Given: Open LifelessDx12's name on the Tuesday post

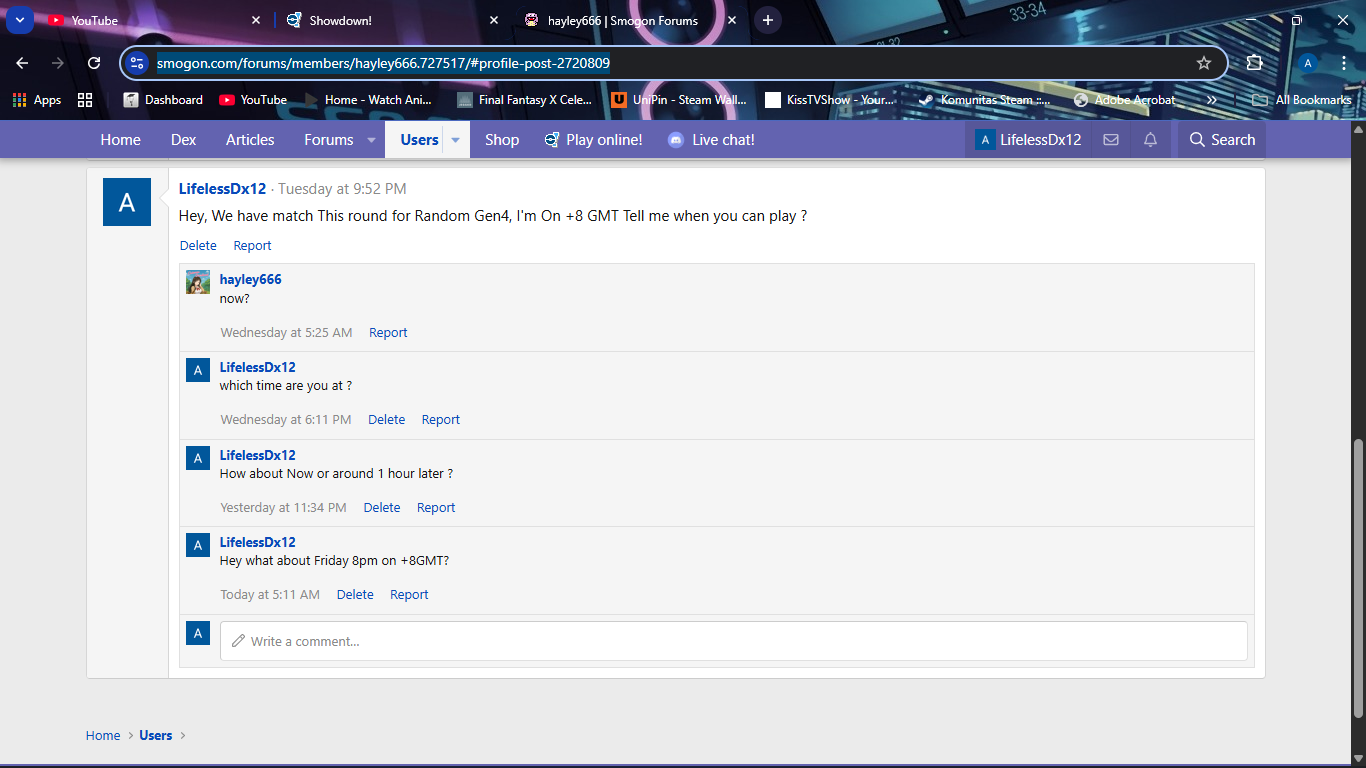Looking at the screenshot, I should [x=222, y=189].
